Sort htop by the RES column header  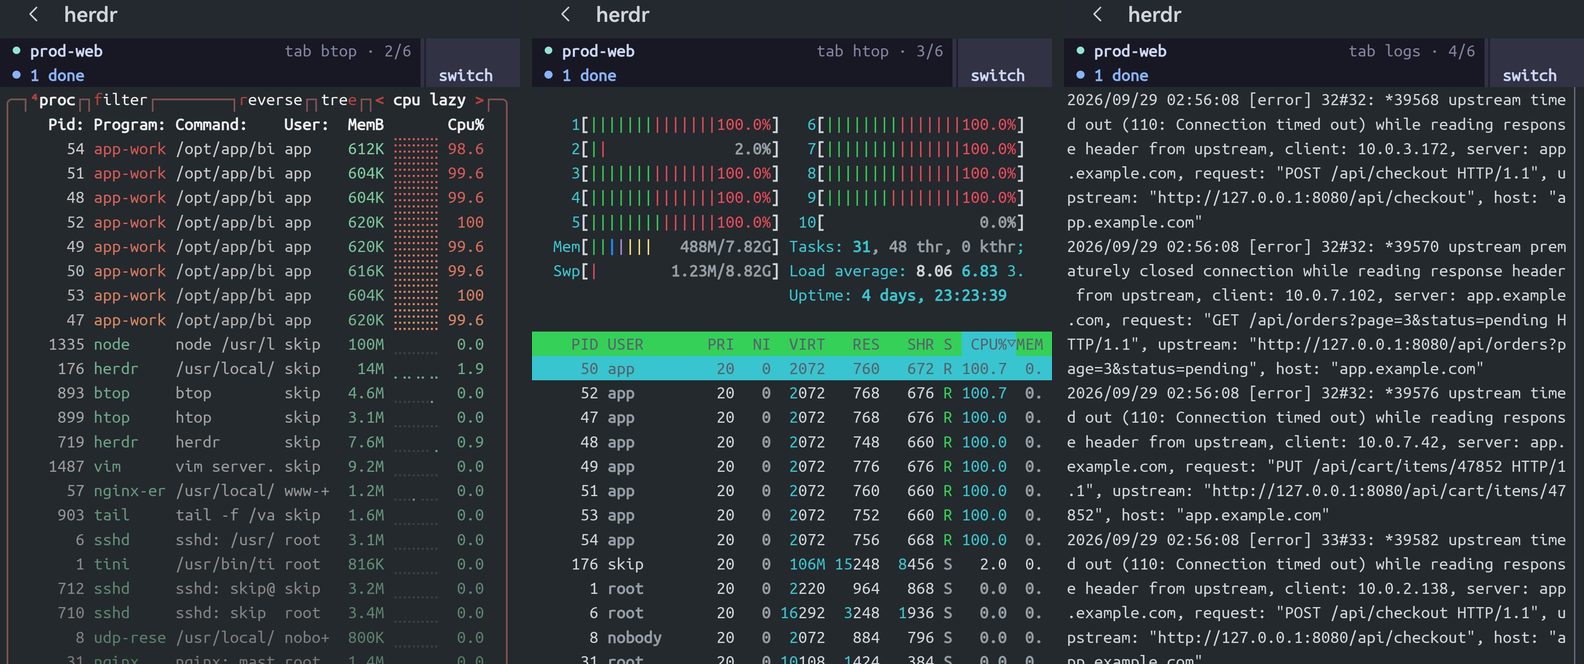(x=866, y=344)
